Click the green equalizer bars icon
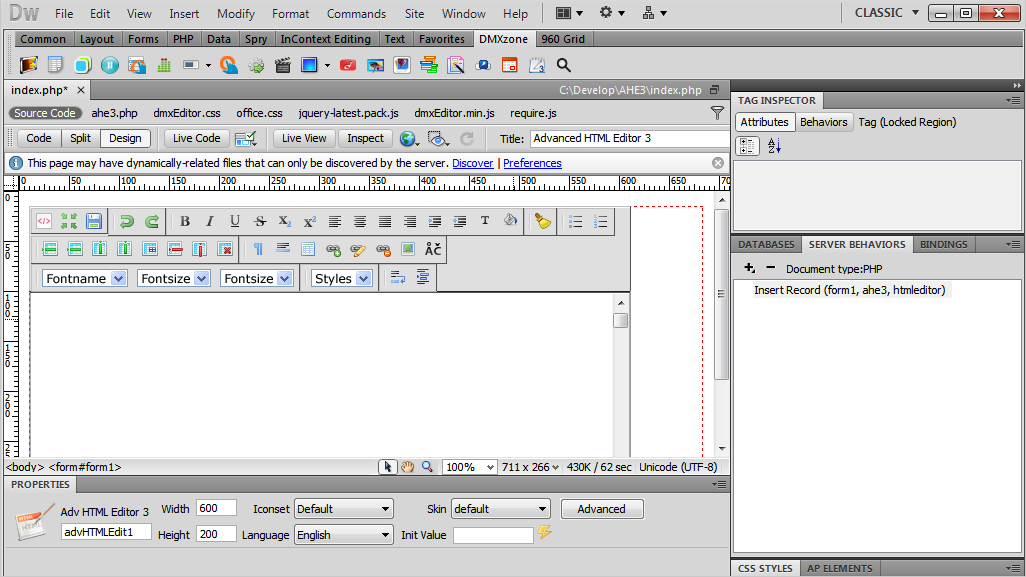 (x=164, y=65)
